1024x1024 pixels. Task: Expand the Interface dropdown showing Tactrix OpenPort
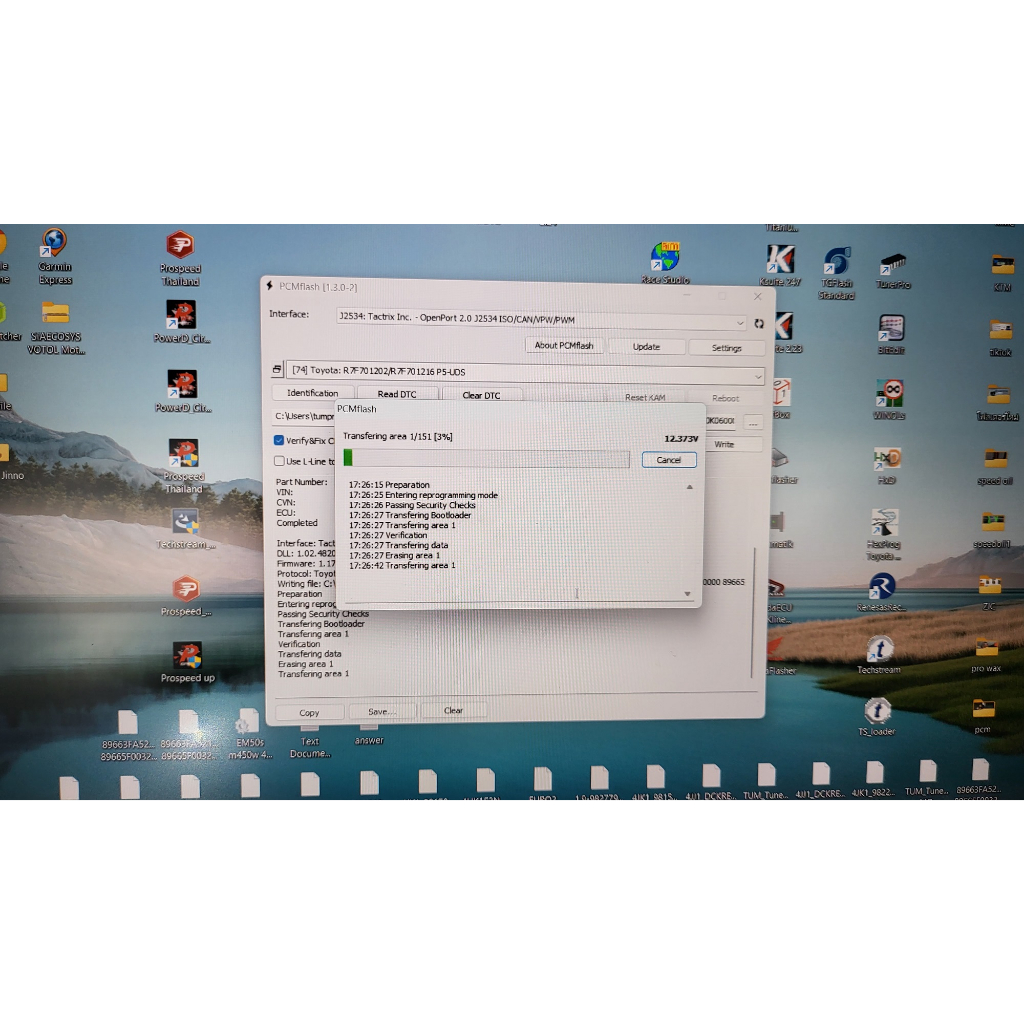[541, 320]
